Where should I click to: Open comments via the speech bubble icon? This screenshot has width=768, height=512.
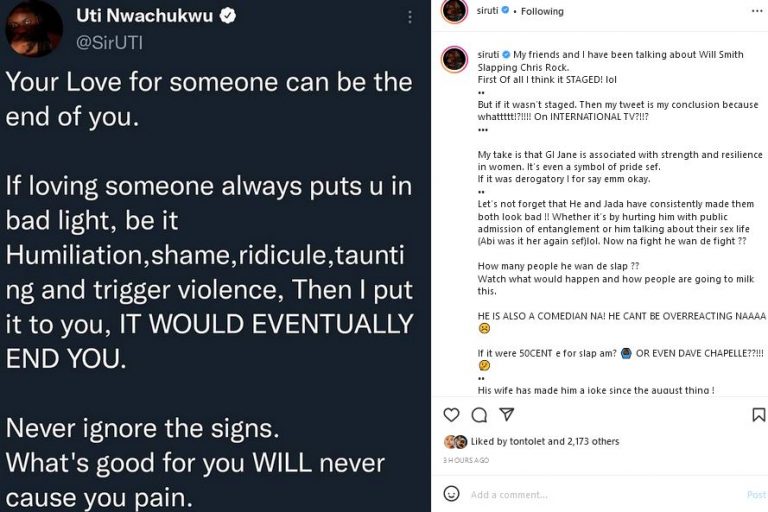[x=479, y=415]
